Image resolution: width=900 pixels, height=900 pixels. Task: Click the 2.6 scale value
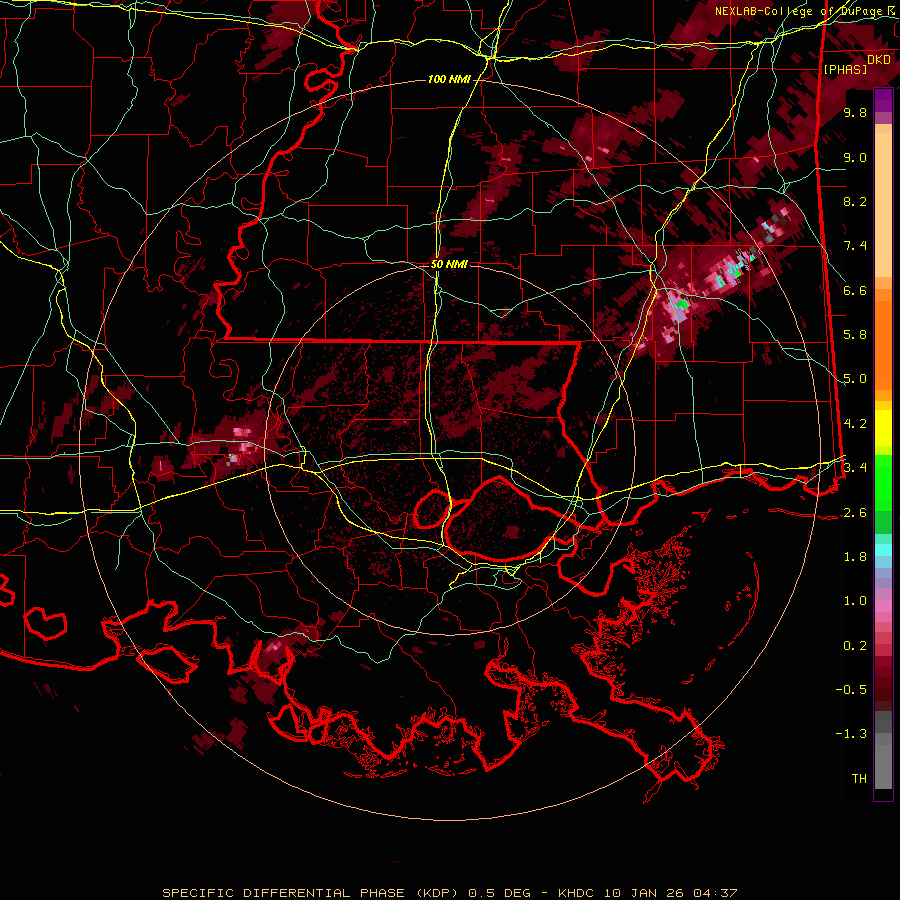(x=855, y=513)
